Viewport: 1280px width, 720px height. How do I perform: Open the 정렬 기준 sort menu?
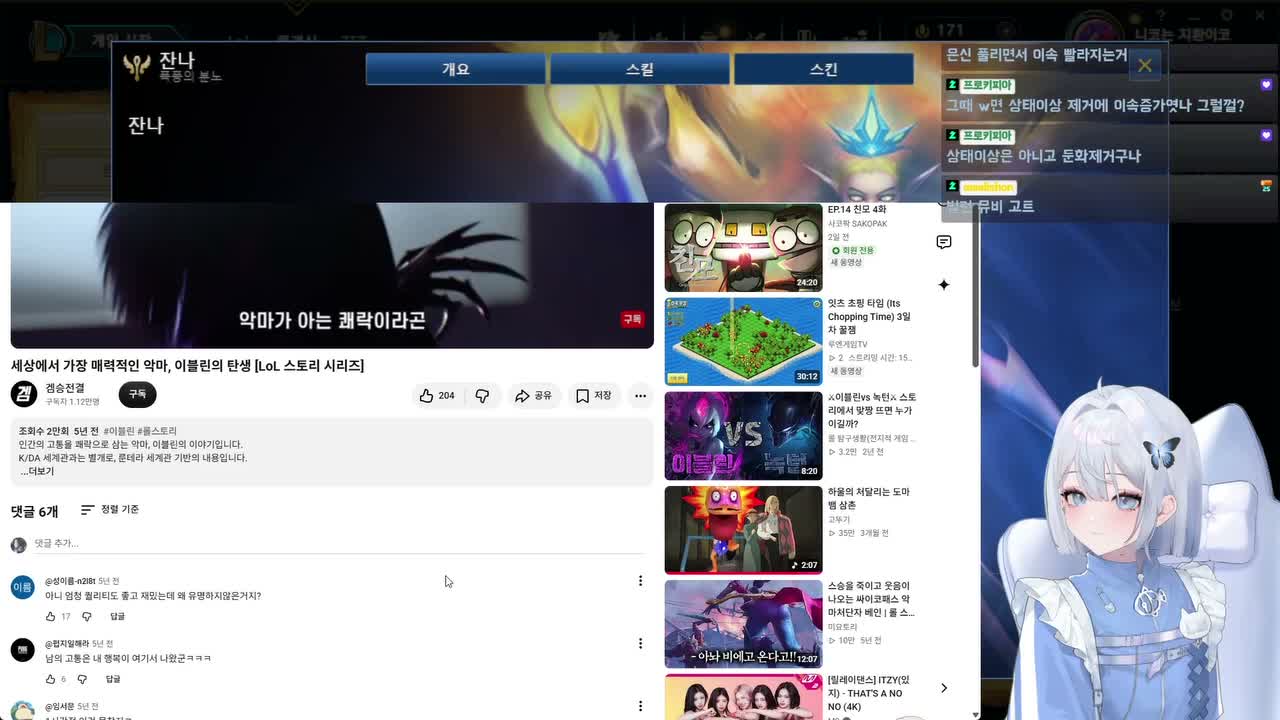tap(110, 510)
